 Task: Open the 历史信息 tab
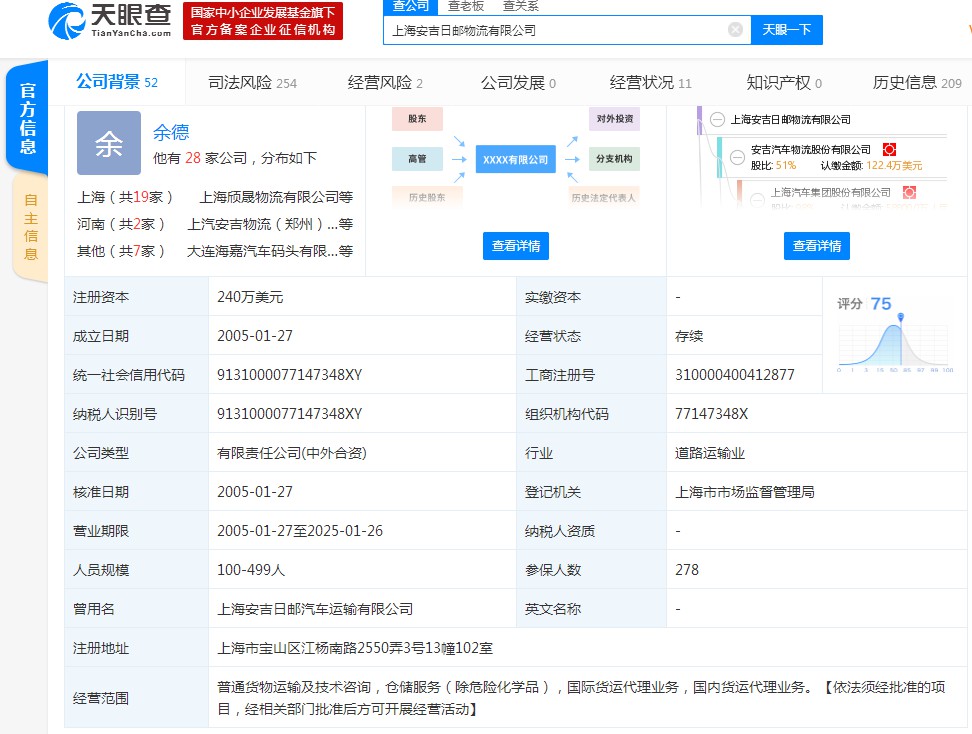917,82
